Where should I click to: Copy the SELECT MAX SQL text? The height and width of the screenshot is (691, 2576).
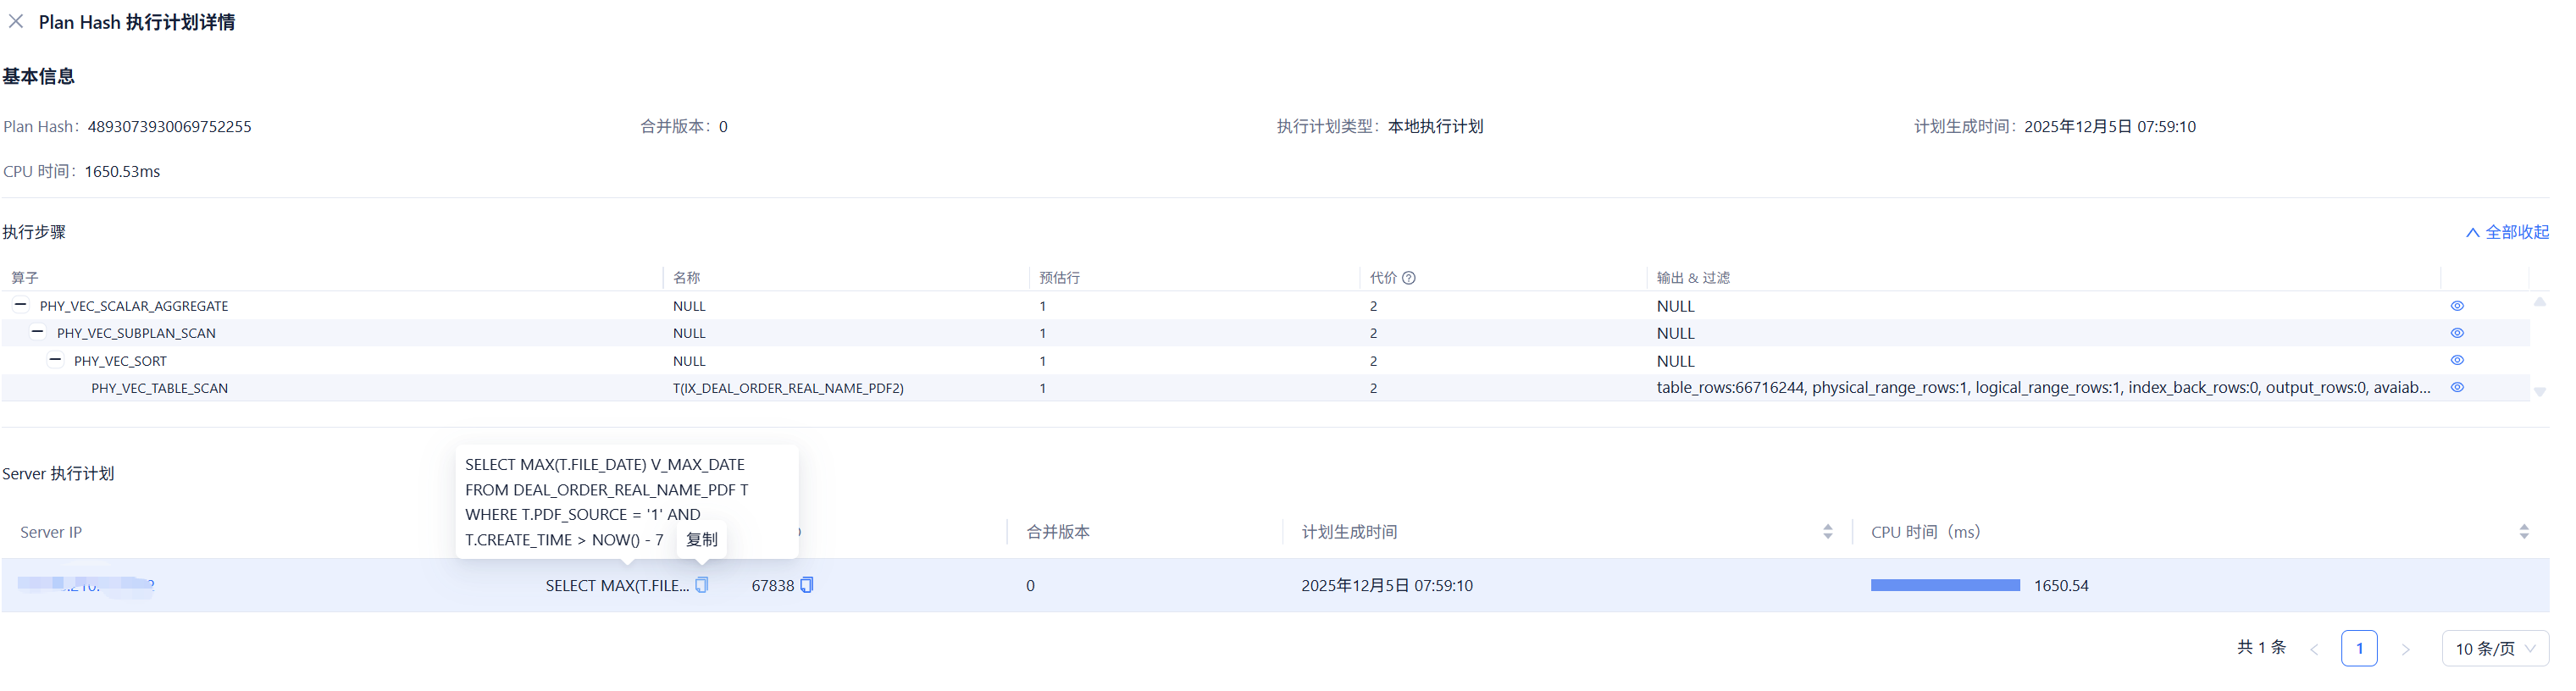tap(702, 585)
